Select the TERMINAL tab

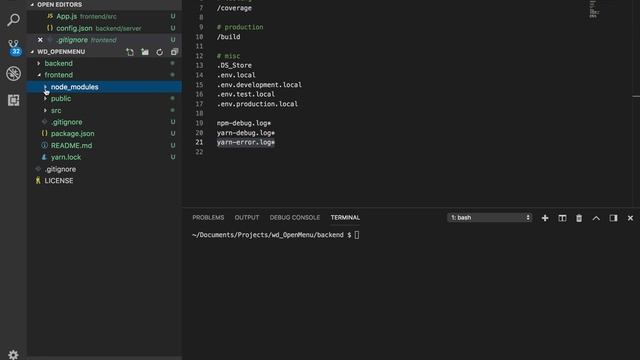click(345, 218)
